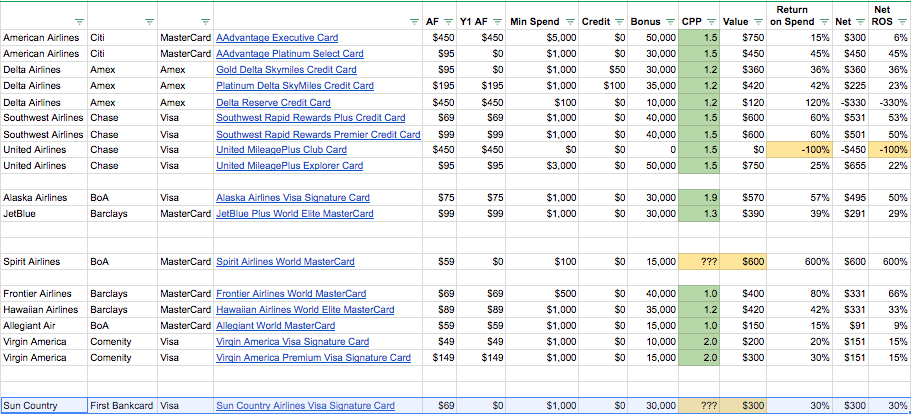The height and width of the screenshot is (414, 911).
Task: Click the Spirit row ??? CPP cell
Action: click(x=700, y=262)
